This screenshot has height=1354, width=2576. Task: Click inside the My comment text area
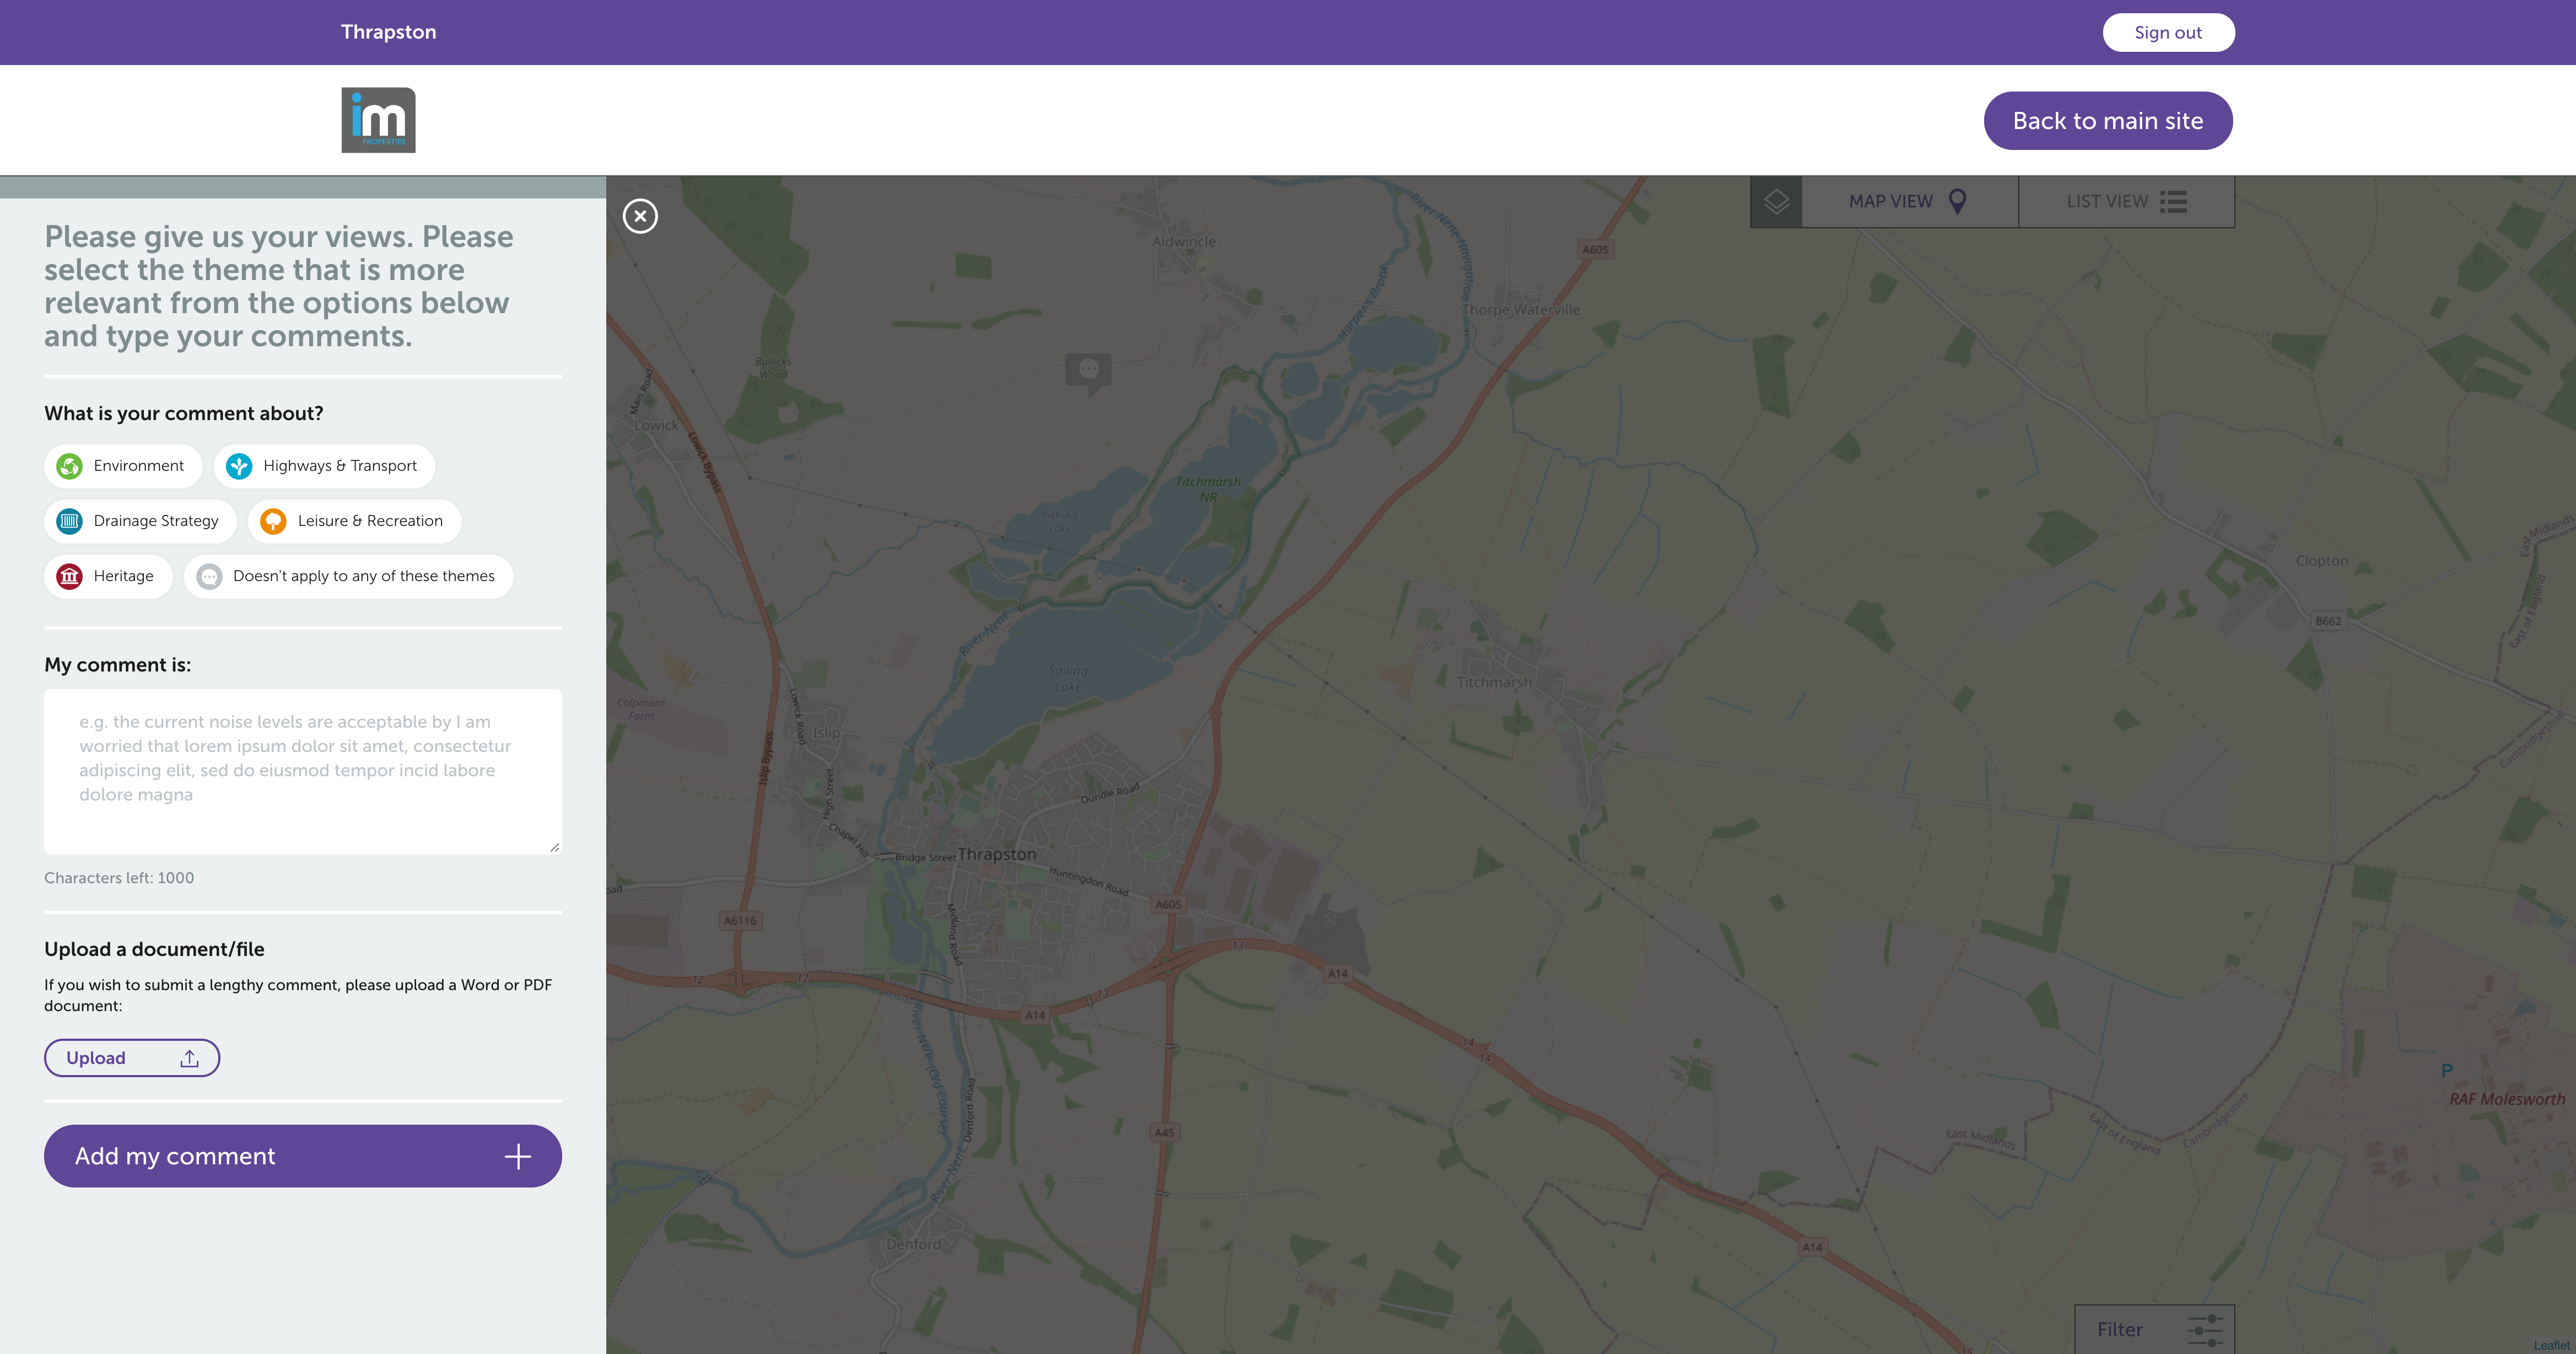click(303, 771)
